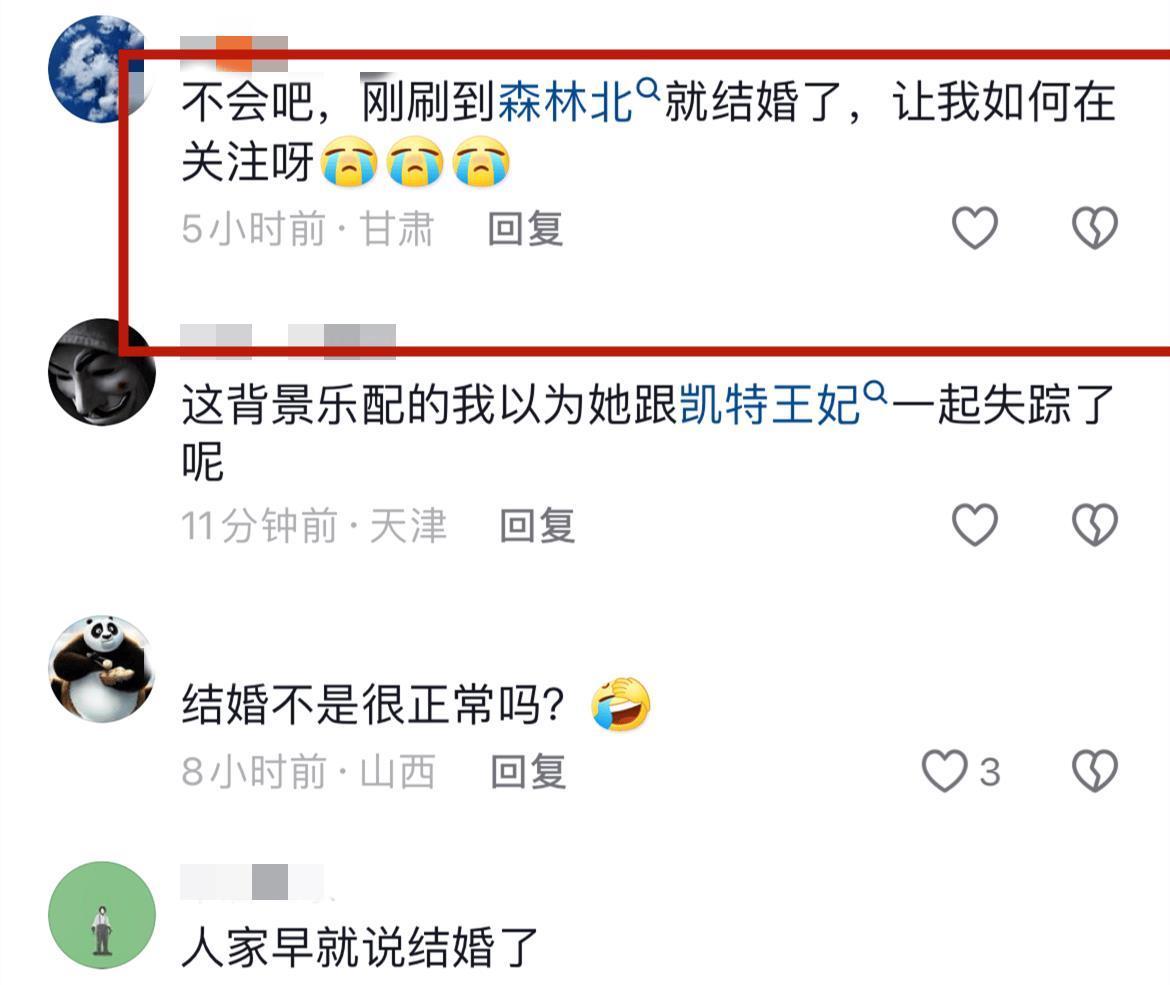Select the comment text 结婚不是很正常吗
The height and width of the screenshot is (985, 1170).
point(373,704)
